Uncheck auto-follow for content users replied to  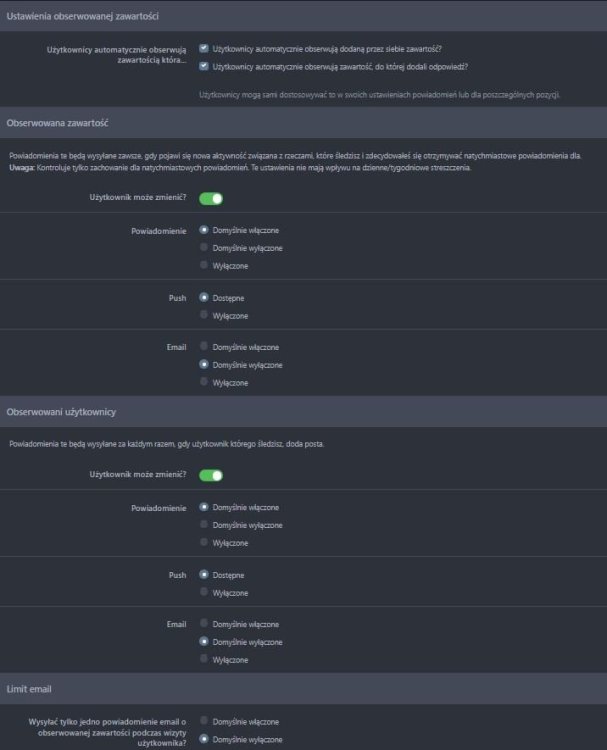[x=204, y=67]
